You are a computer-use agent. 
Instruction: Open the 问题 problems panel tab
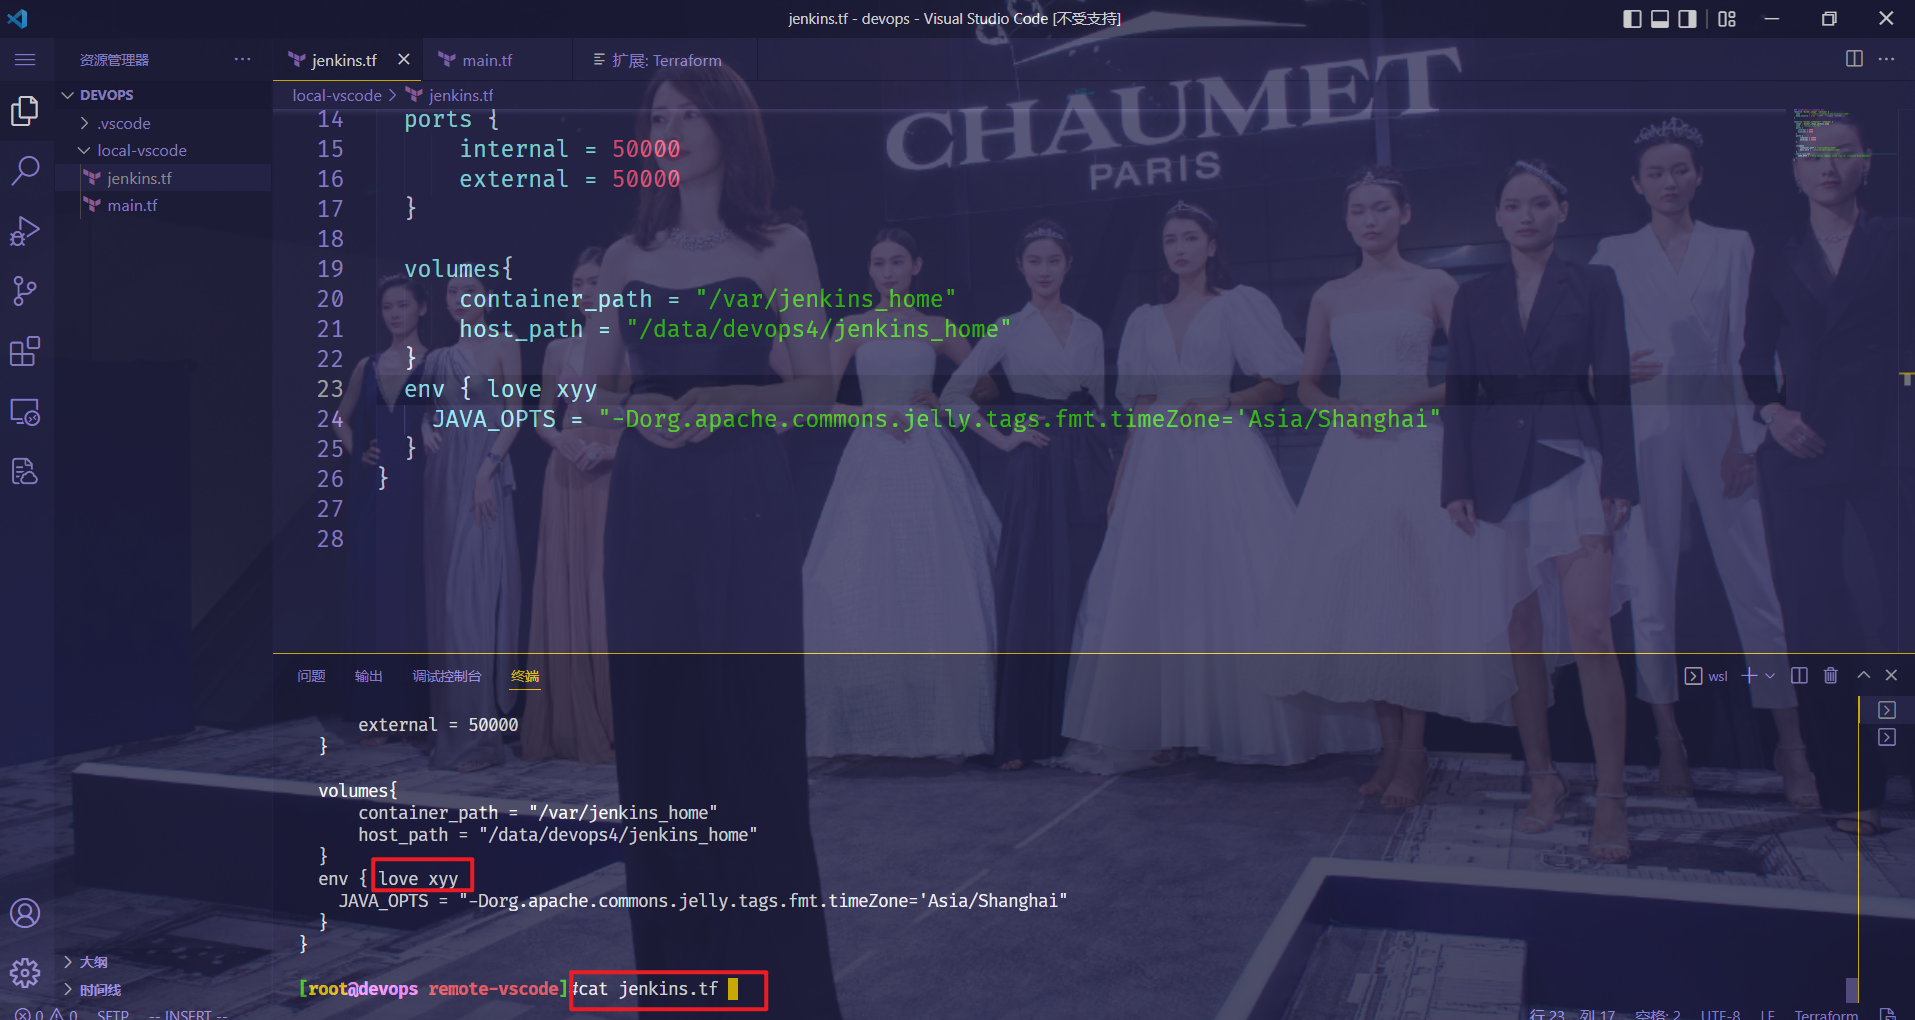[x=311, y=676]
